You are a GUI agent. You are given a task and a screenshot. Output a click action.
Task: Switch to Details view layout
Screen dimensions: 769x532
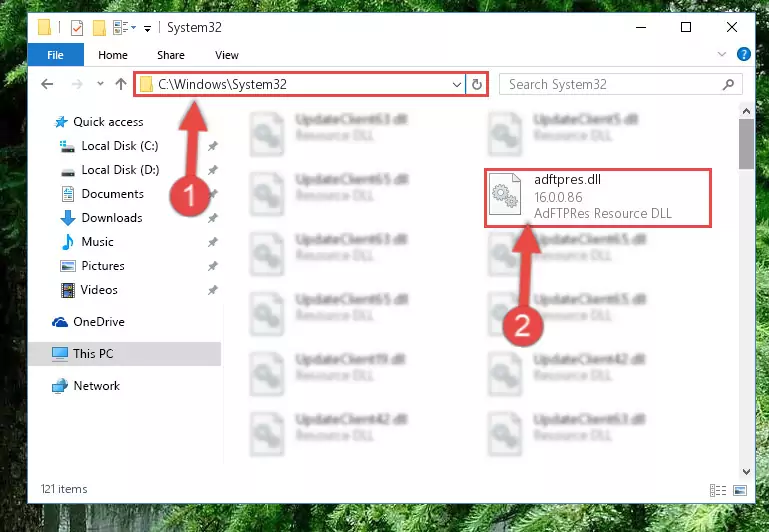click(x=718, y=490)
